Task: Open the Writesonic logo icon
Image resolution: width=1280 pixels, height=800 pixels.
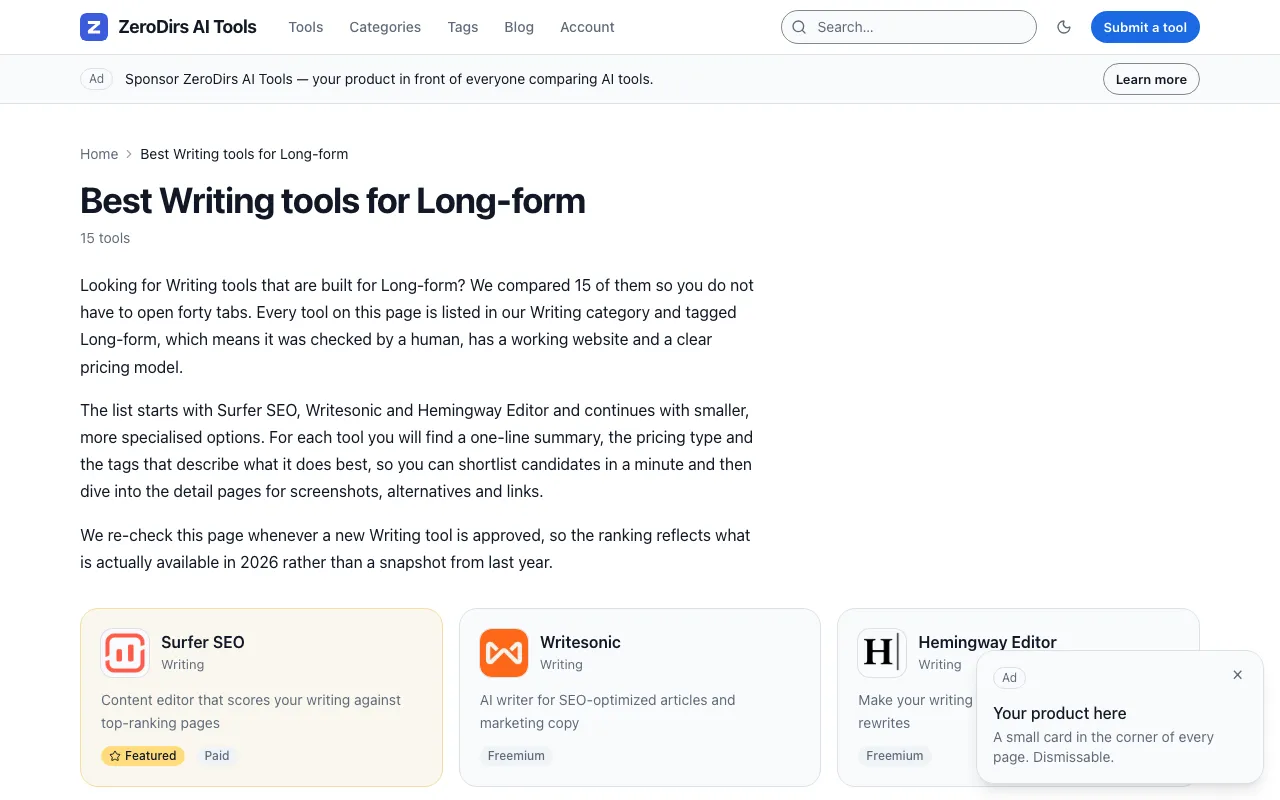Action: coord(504,653)
